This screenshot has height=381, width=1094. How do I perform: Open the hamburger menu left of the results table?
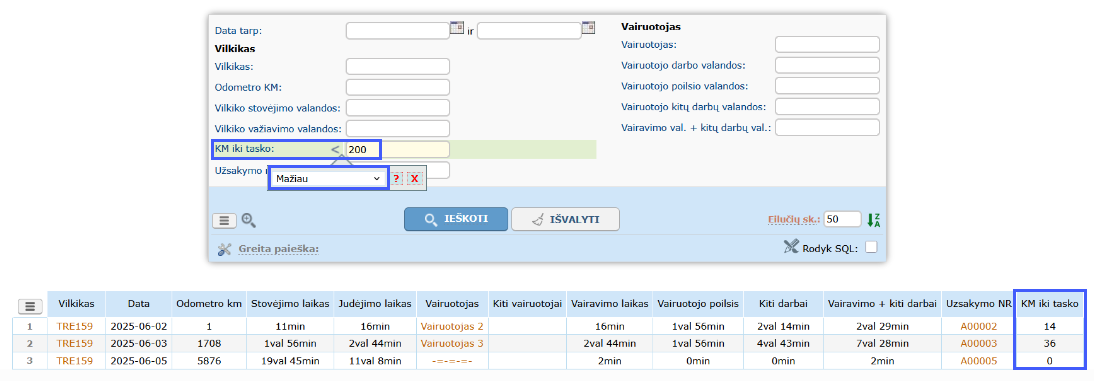pos(30,306)
